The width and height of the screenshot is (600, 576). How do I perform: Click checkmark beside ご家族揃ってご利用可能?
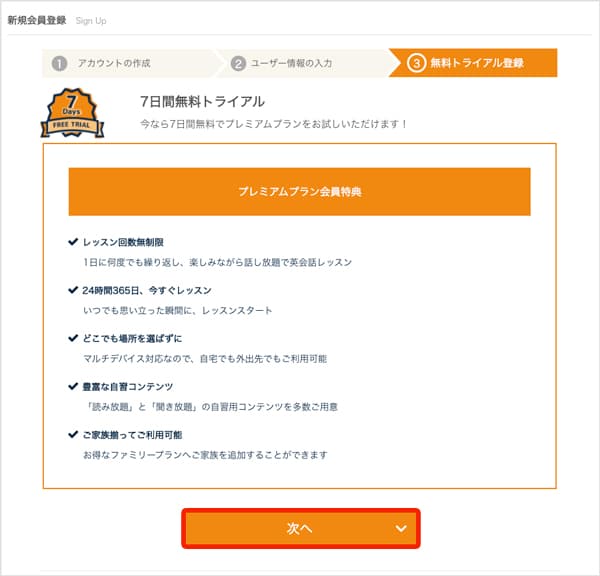tap(72, 435)
